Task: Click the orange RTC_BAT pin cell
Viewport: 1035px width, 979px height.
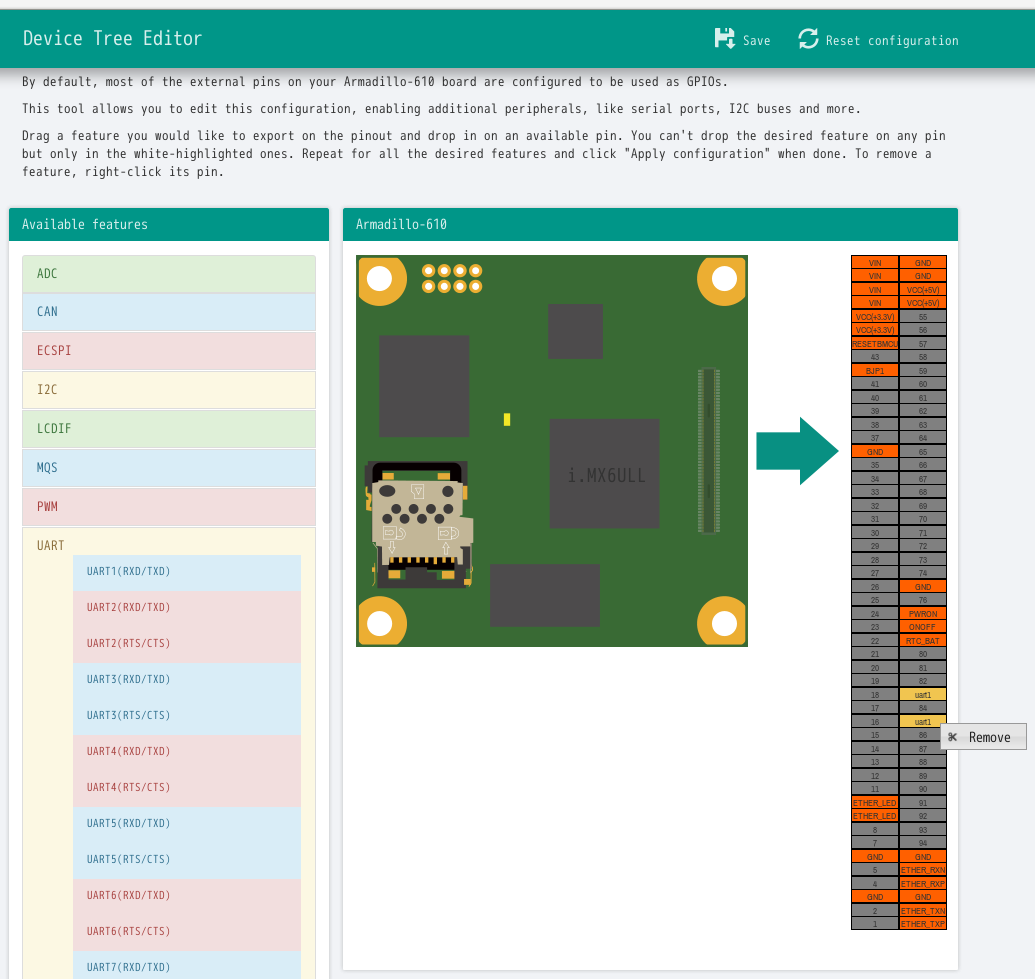Action: click(x=922, y=640)
